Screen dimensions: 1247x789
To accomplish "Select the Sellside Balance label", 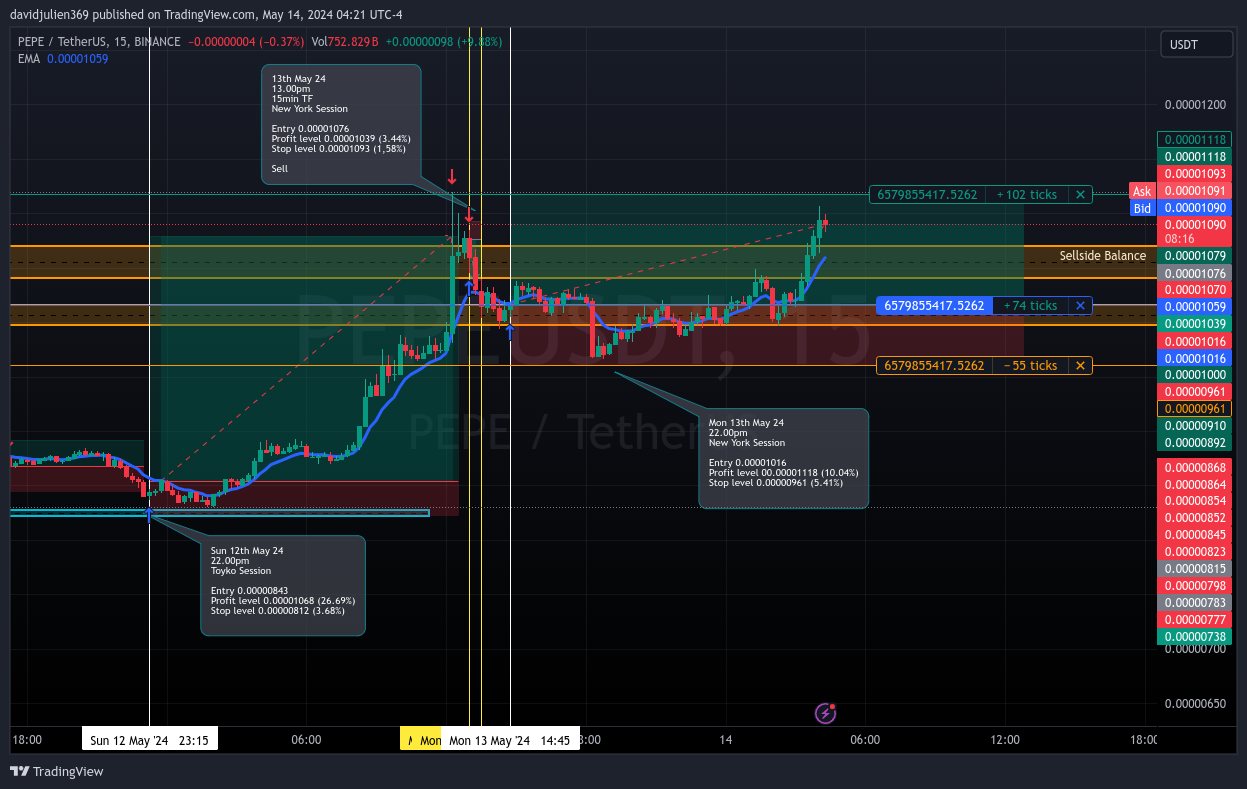I will 1103,256.
